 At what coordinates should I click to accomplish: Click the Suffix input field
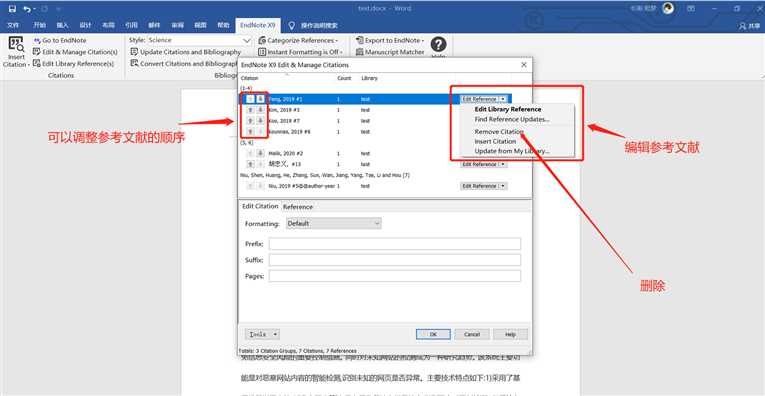click(x=395, y=260)
